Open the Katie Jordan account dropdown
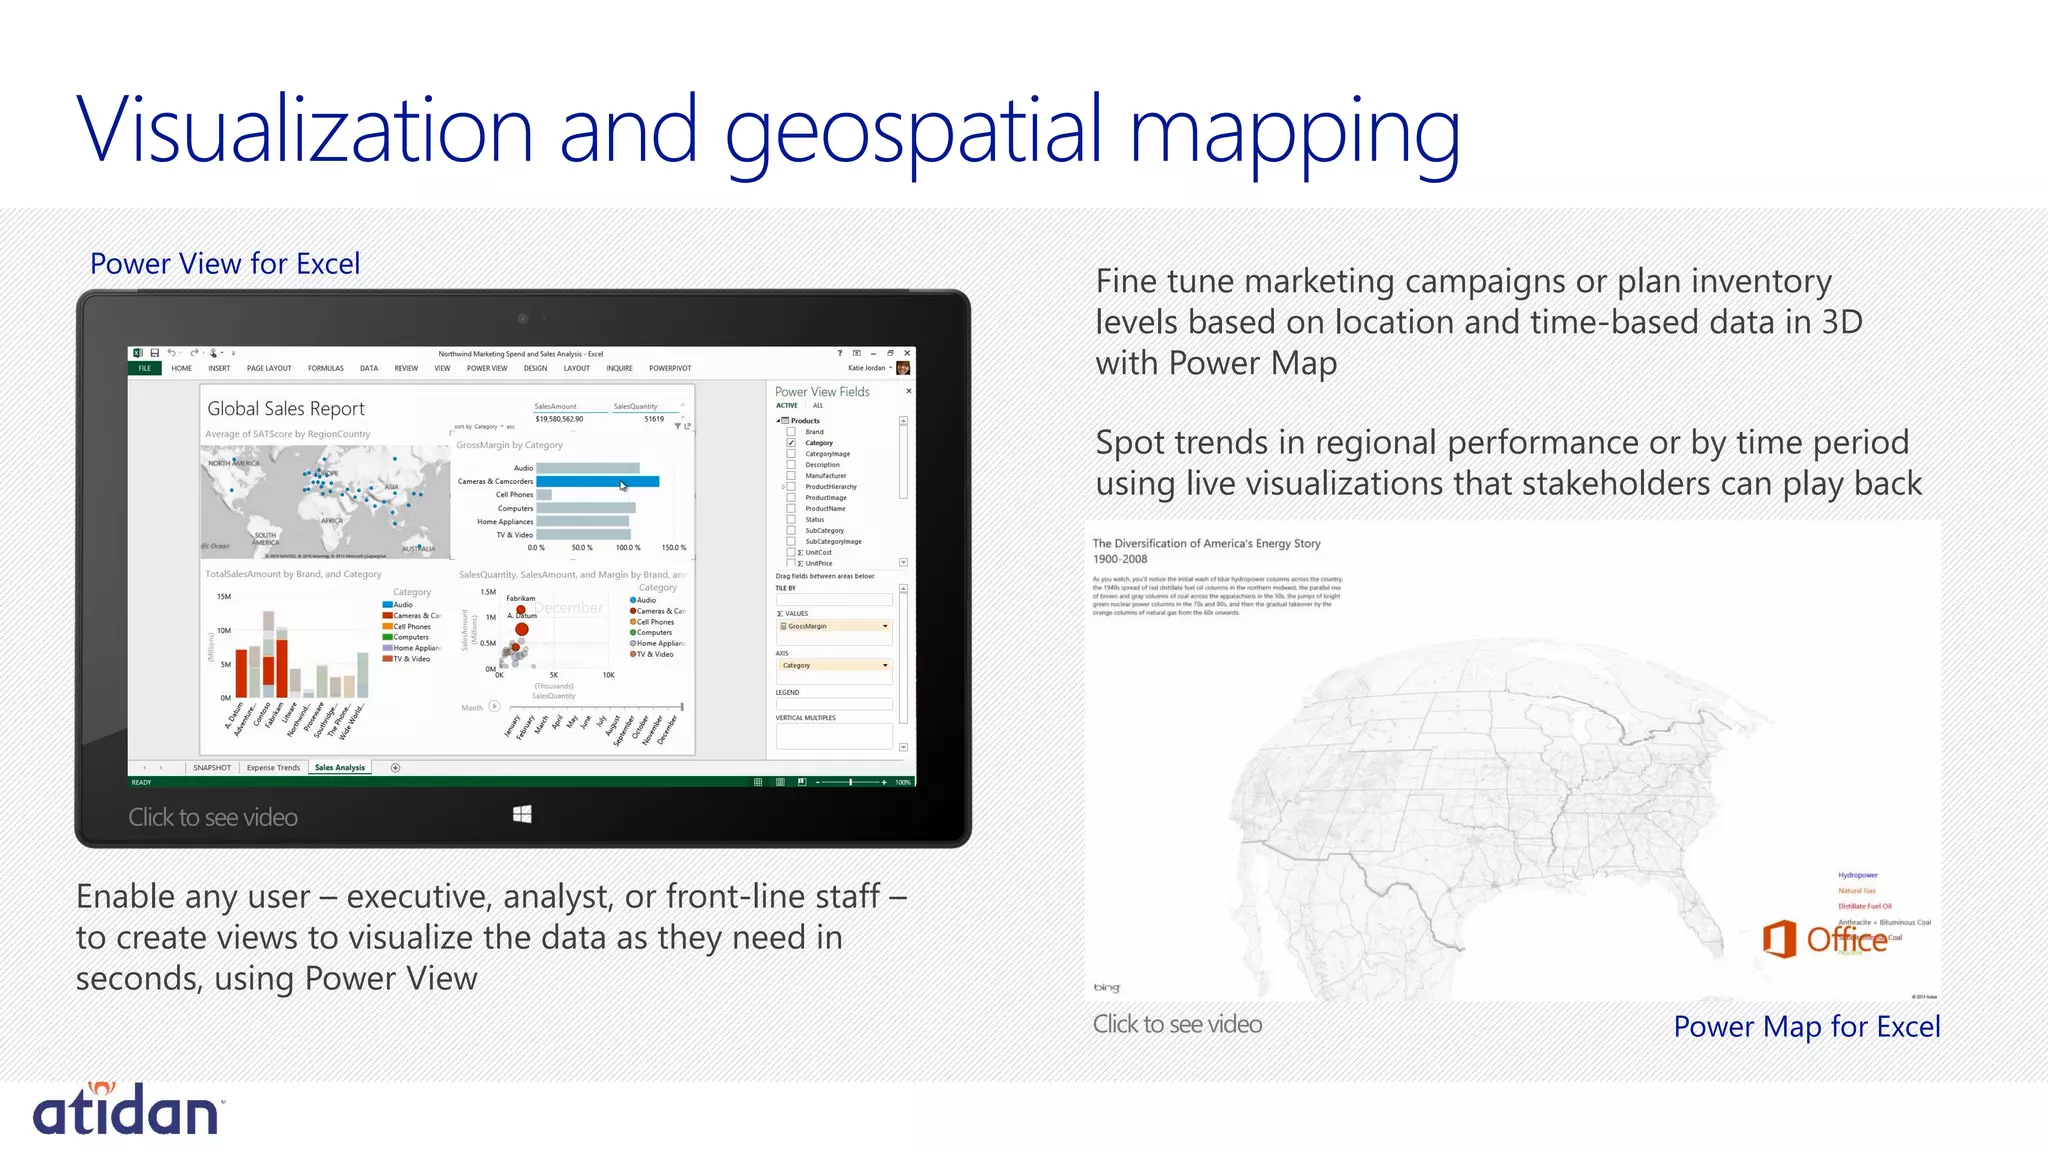 (891, 368)
